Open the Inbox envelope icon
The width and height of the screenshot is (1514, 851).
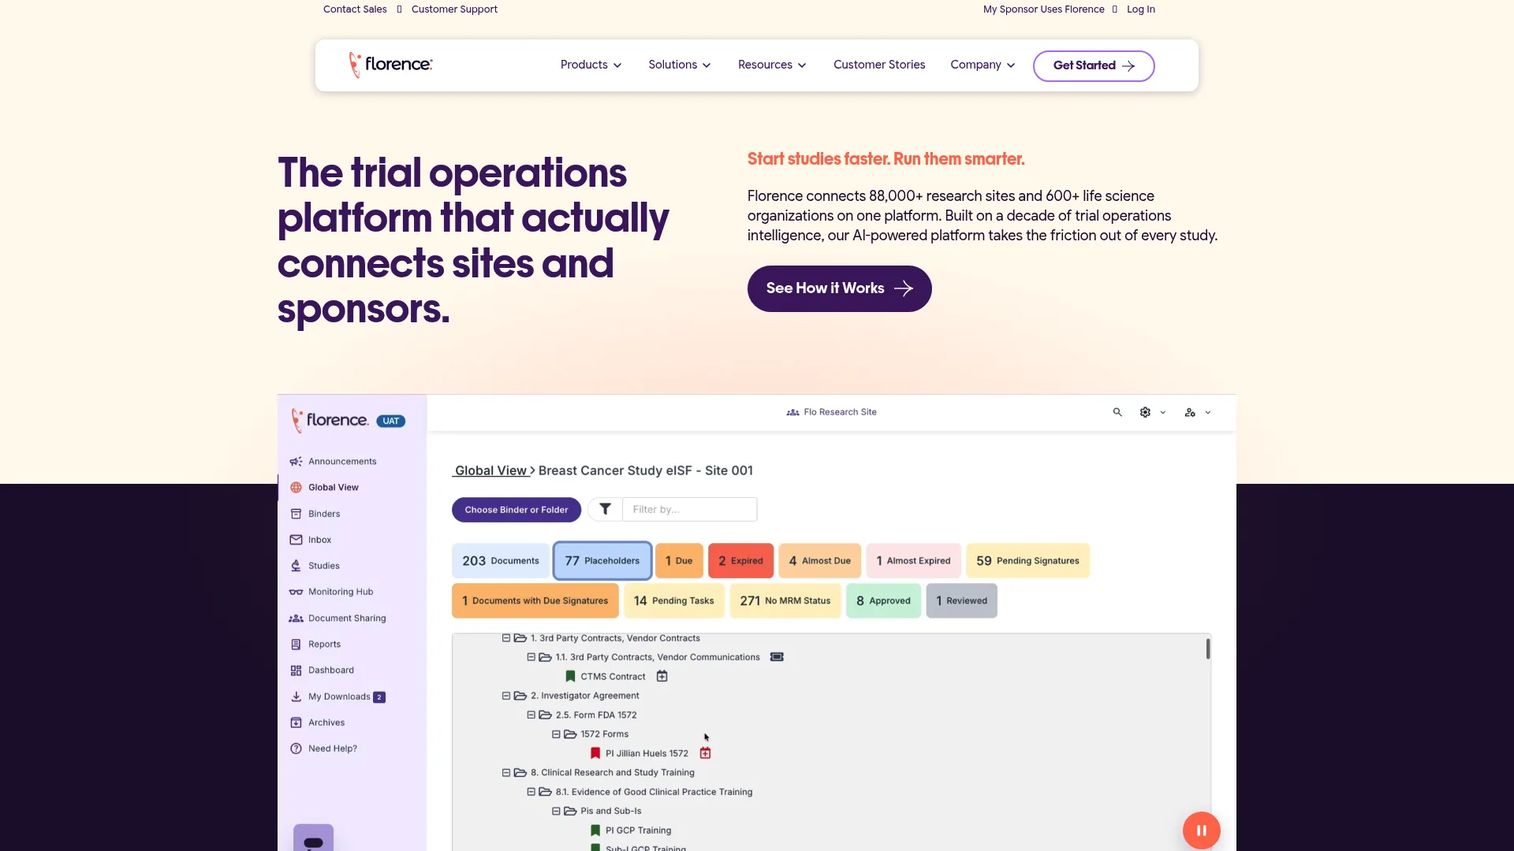click(296, 540)
